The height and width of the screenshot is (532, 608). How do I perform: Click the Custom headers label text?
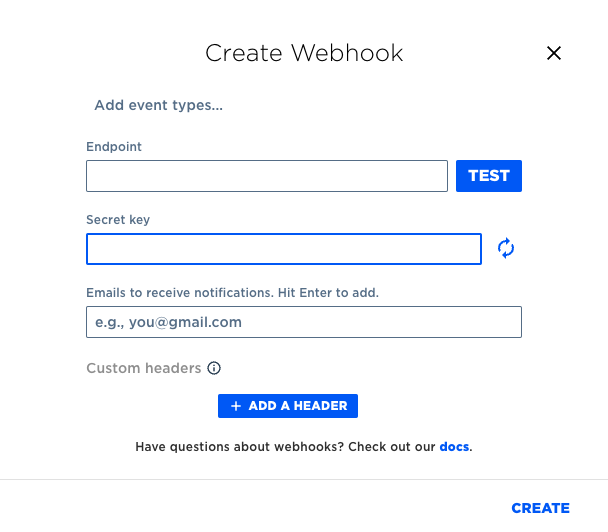[x=144, y=368]
